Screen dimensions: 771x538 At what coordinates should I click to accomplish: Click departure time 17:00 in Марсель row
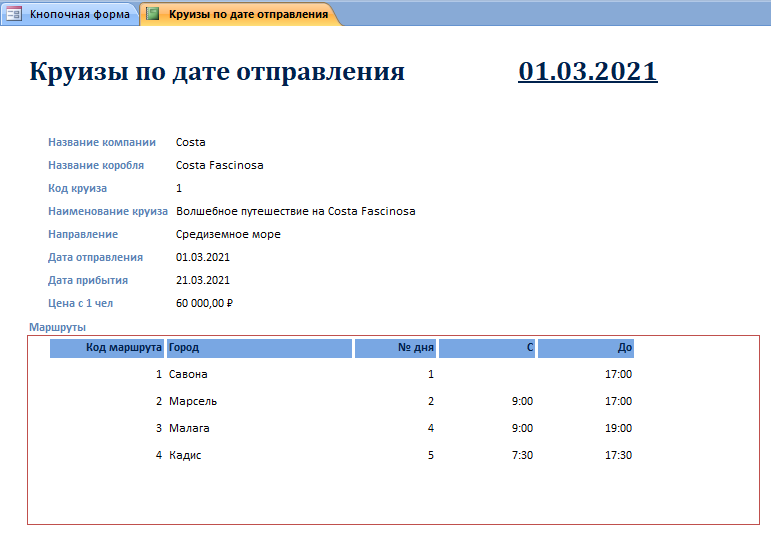618,401
